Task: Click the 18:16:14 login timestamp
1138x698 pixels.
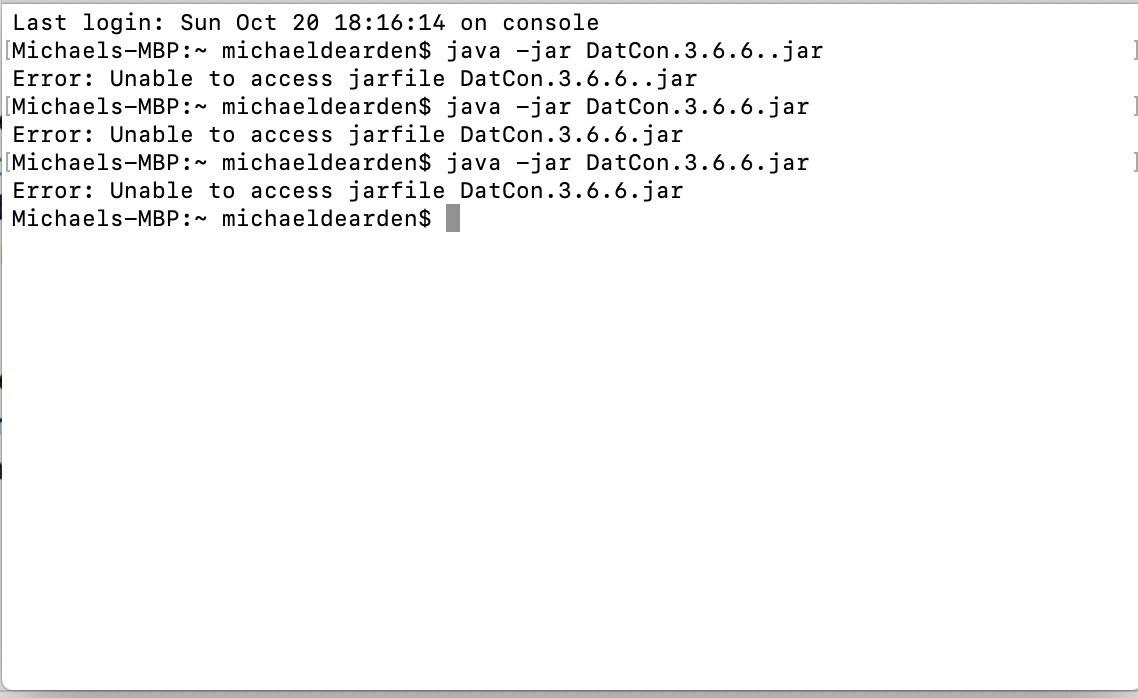Action: click(390, 22)
